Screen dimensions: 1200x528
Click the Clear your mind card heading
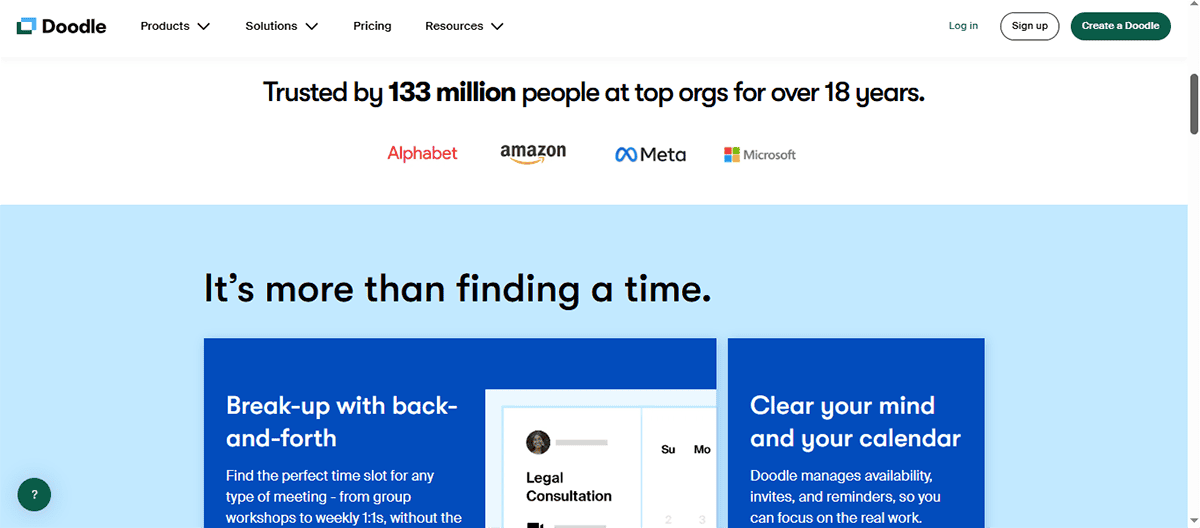(855, 421)
